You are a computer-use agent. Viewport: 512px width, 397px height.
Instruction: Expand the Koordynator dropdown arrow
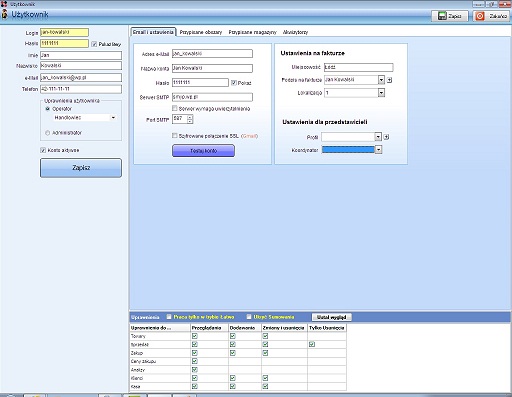pyautogui.click(x=378, y=150)
